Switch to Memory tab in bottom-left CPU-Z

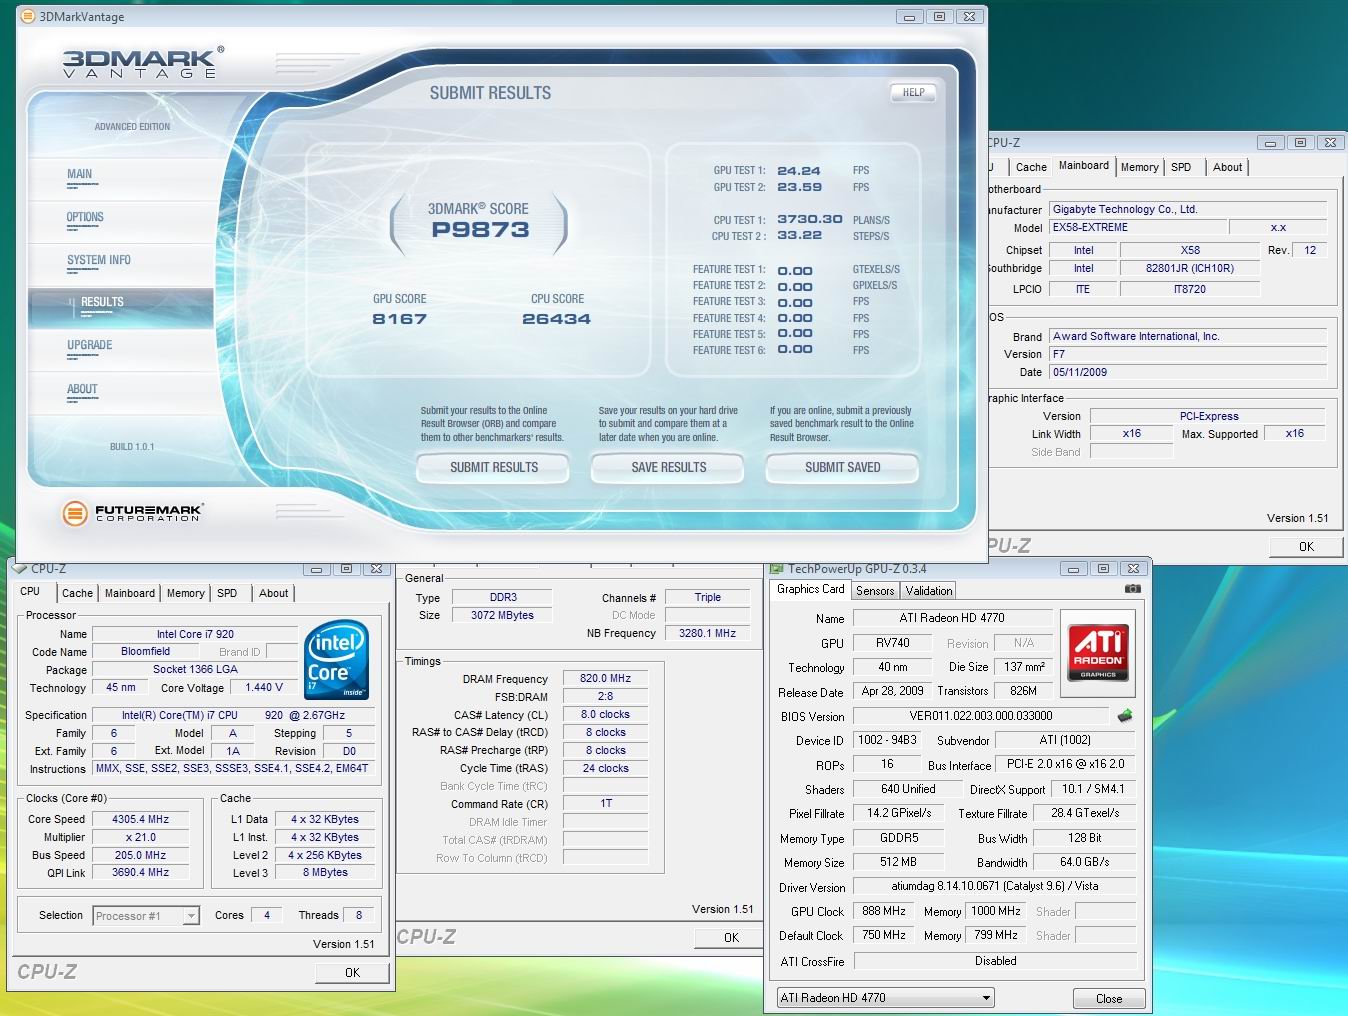185,593
